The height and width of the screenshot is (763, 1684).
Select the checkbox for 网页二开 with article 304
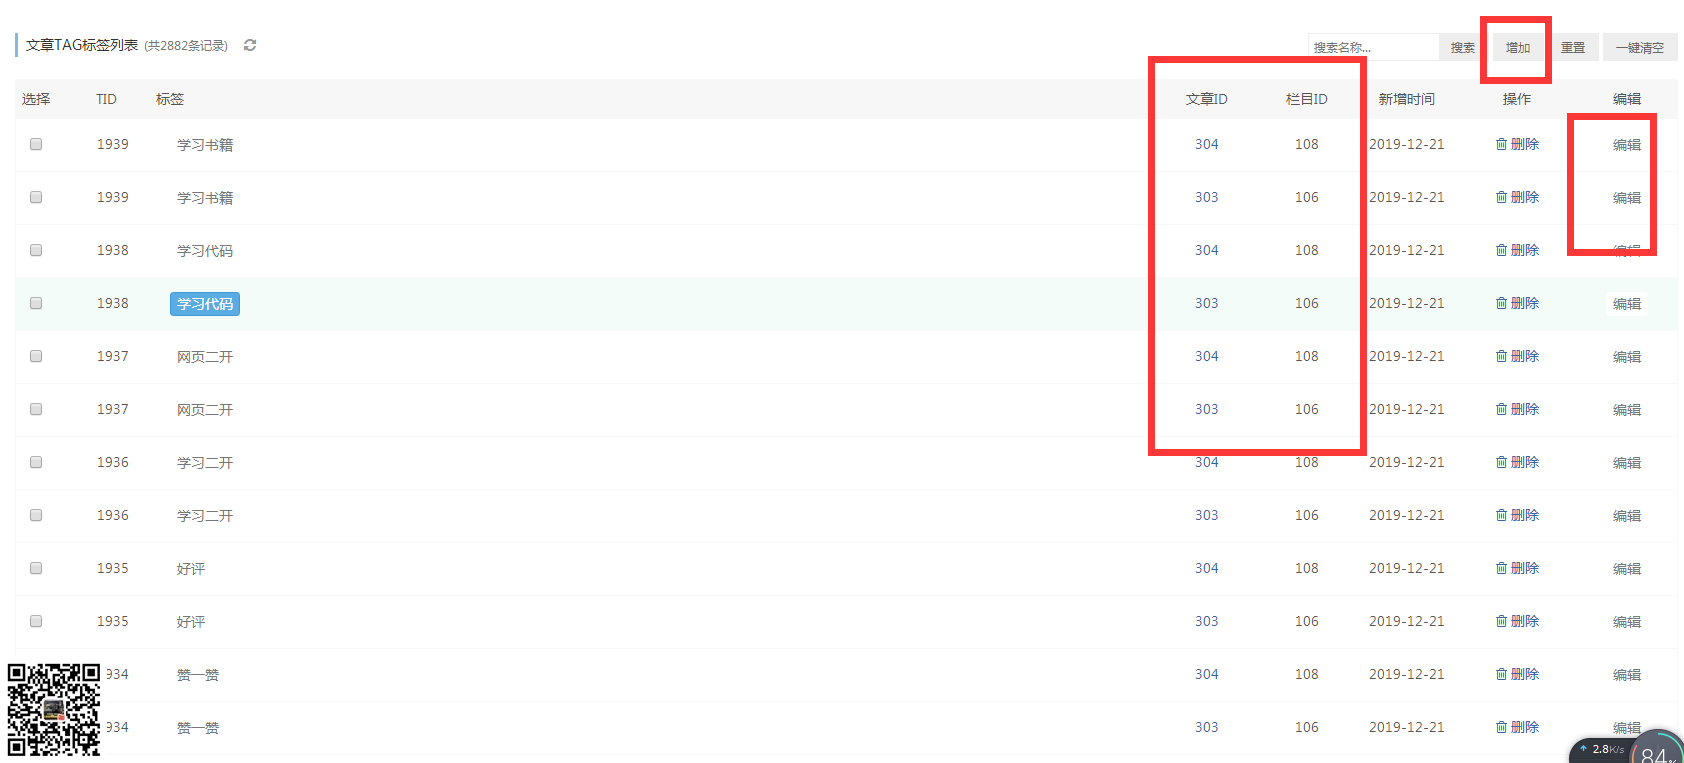pyautogui.click(x=36, y=356)
